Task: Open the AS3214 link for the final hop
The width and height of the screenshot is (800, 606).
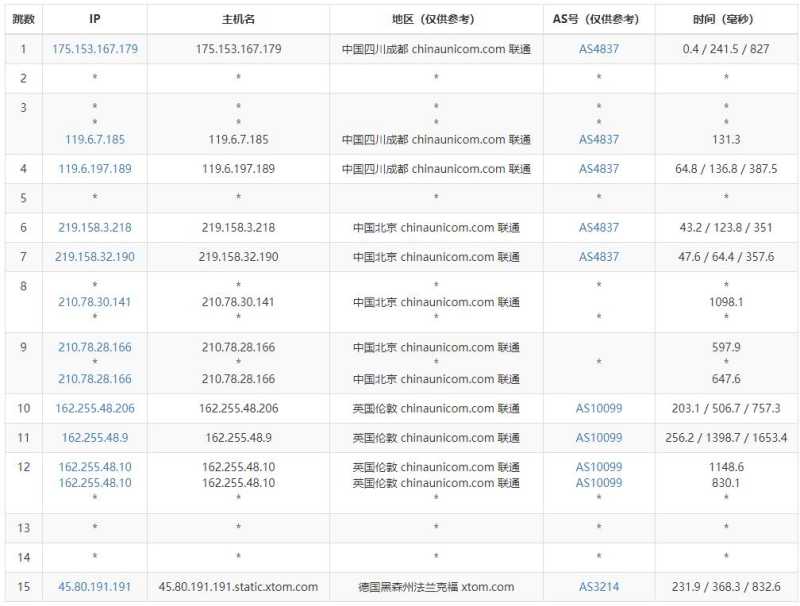Action: pos(598,587)
